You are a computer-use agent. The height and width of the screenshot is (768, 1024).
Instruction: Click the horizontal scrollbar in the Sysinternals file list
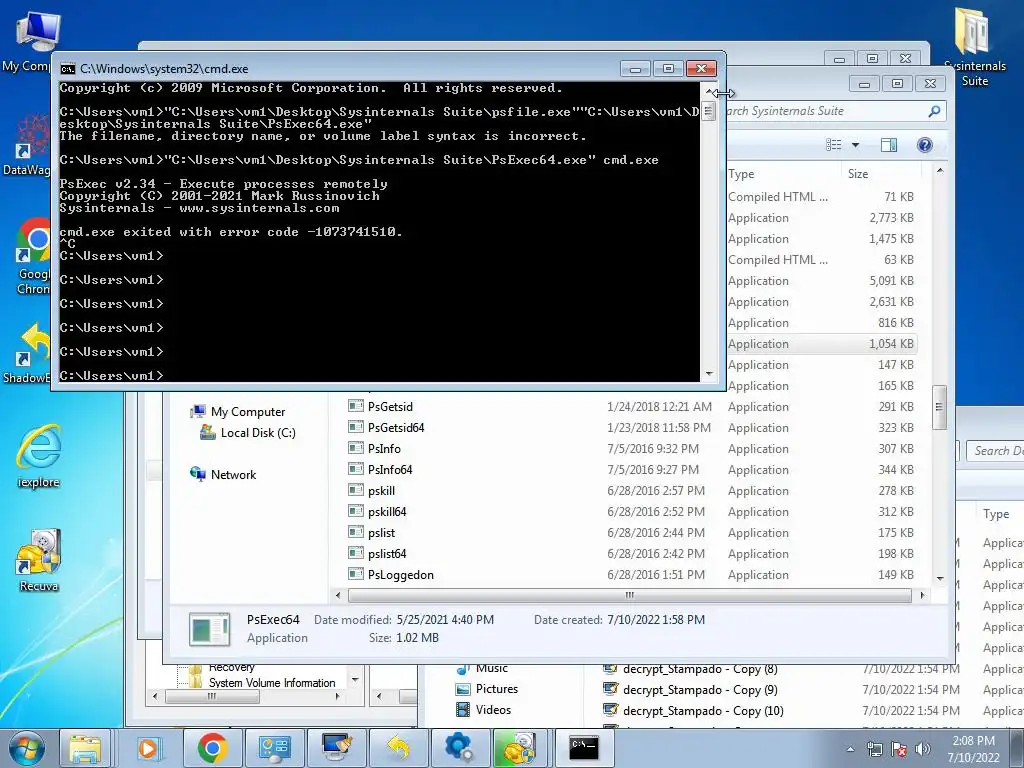[630, 595]
